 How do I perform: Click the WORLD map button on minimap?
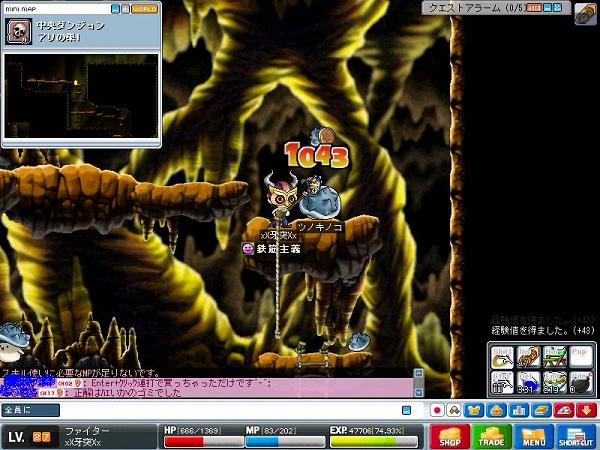coord(144,7)
